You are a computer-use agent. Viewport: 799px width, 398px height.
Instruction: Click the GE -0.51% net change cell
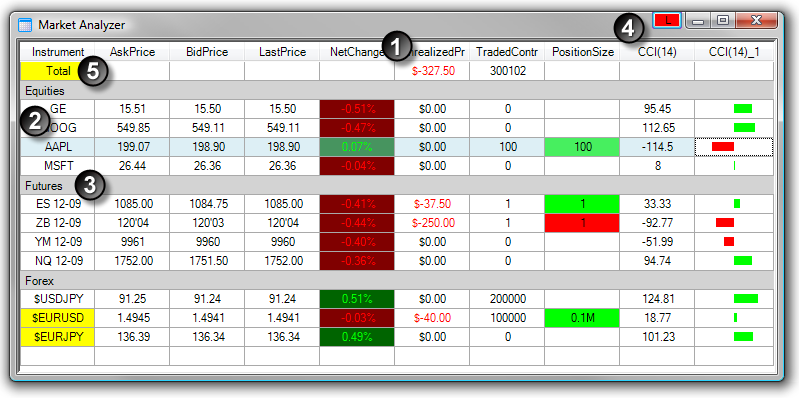pyautogui.click(x=357, y=109)
